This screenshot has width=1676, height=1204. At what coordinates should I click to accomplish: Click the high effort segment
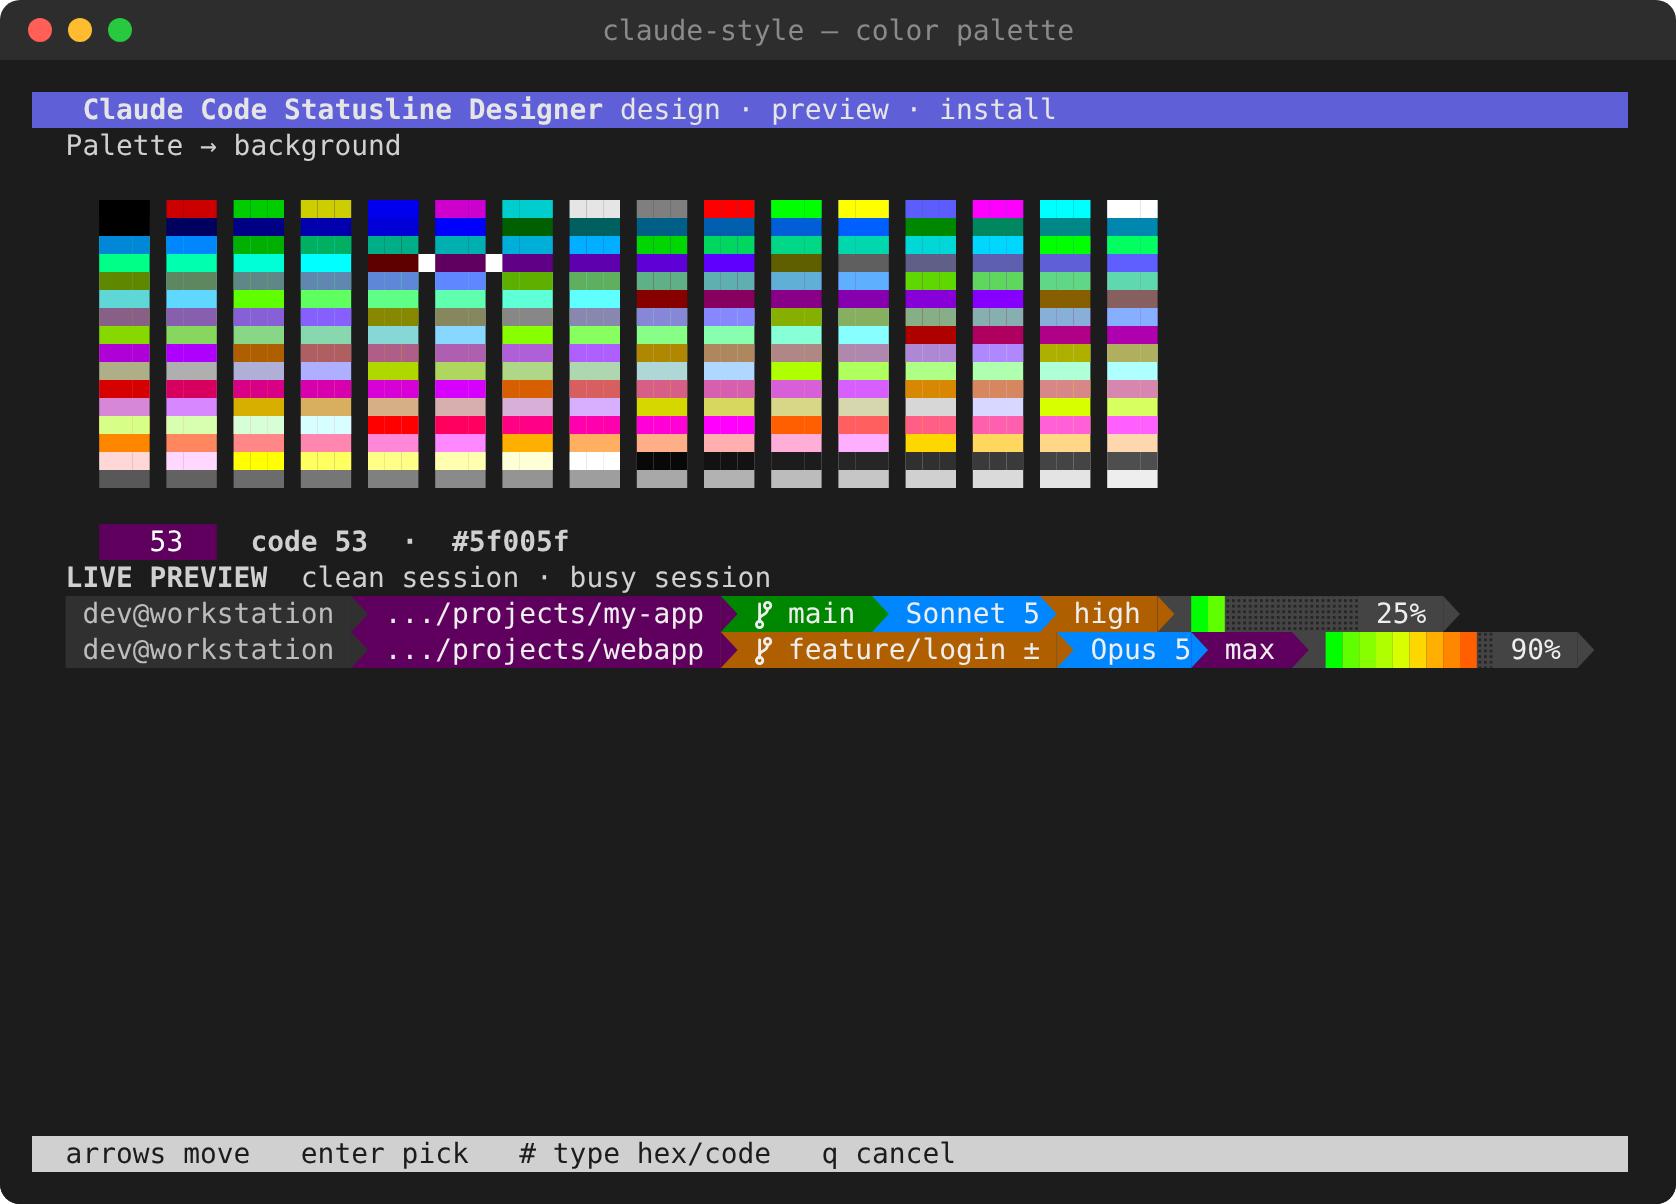click(1107, 614)
